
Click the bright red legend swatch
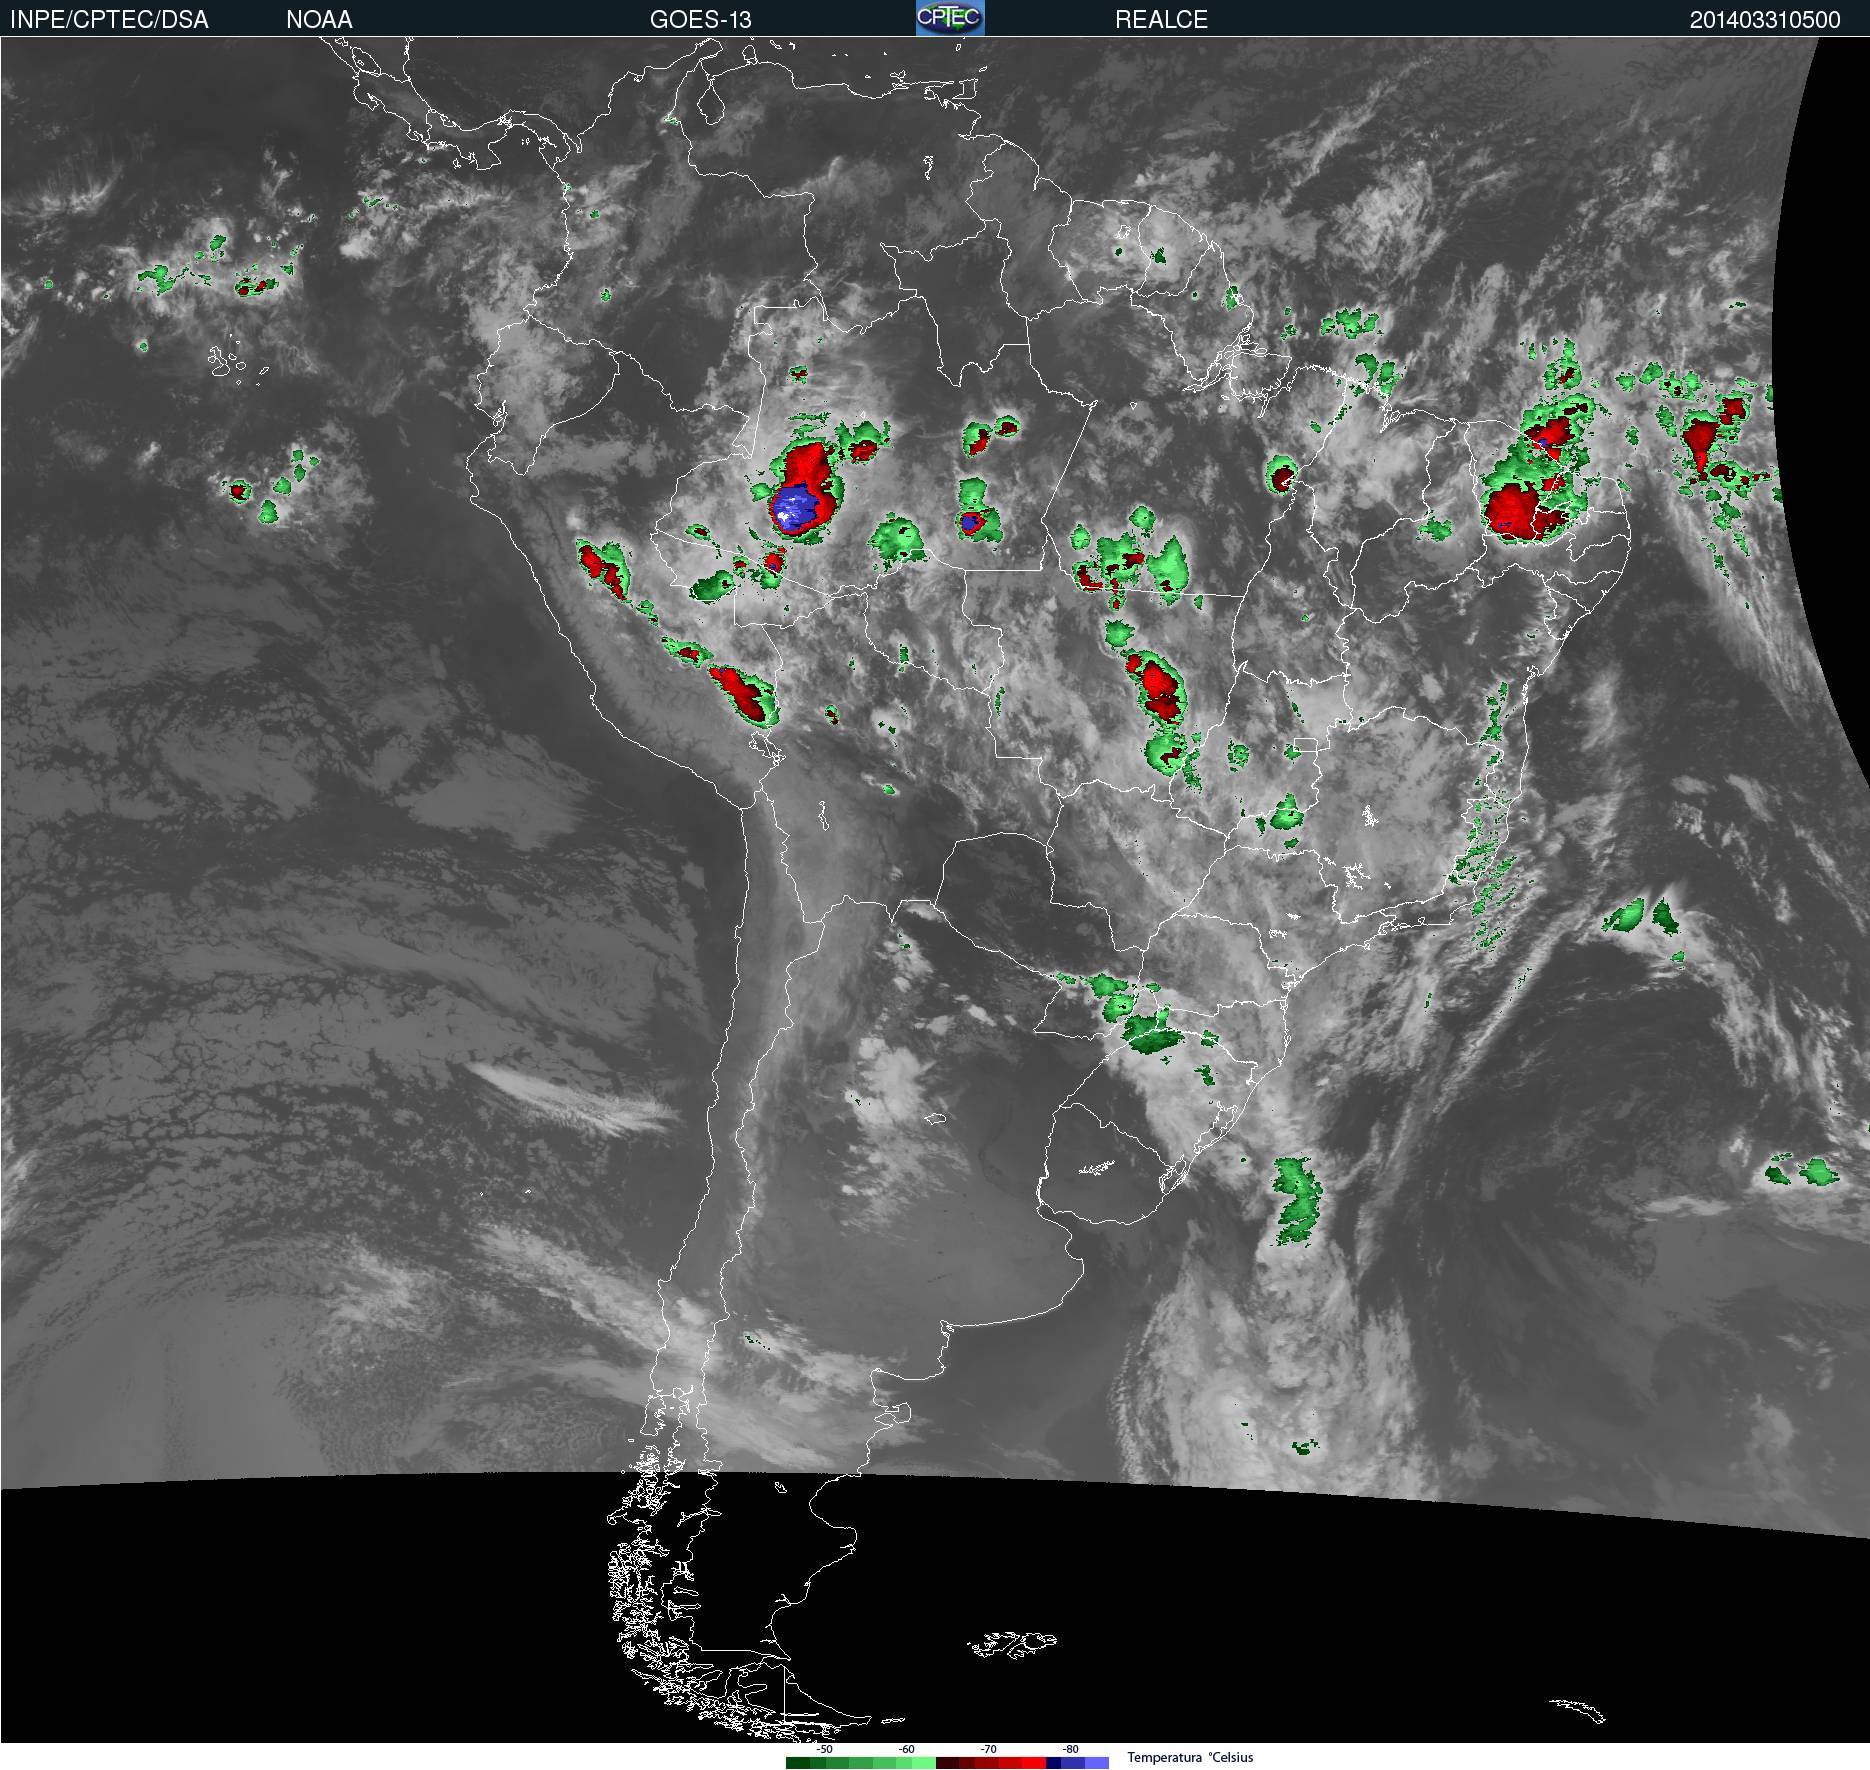[1034, 1763]
